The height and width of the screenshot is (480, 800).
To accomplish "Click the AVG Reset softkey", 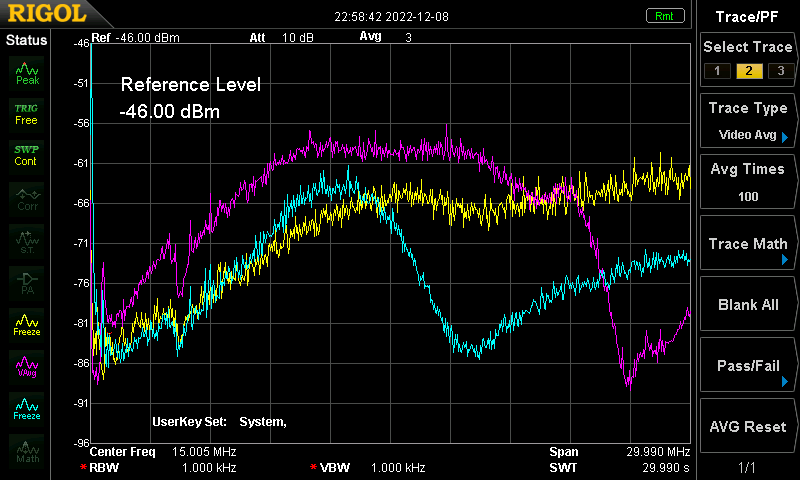I will coord(747,426).
